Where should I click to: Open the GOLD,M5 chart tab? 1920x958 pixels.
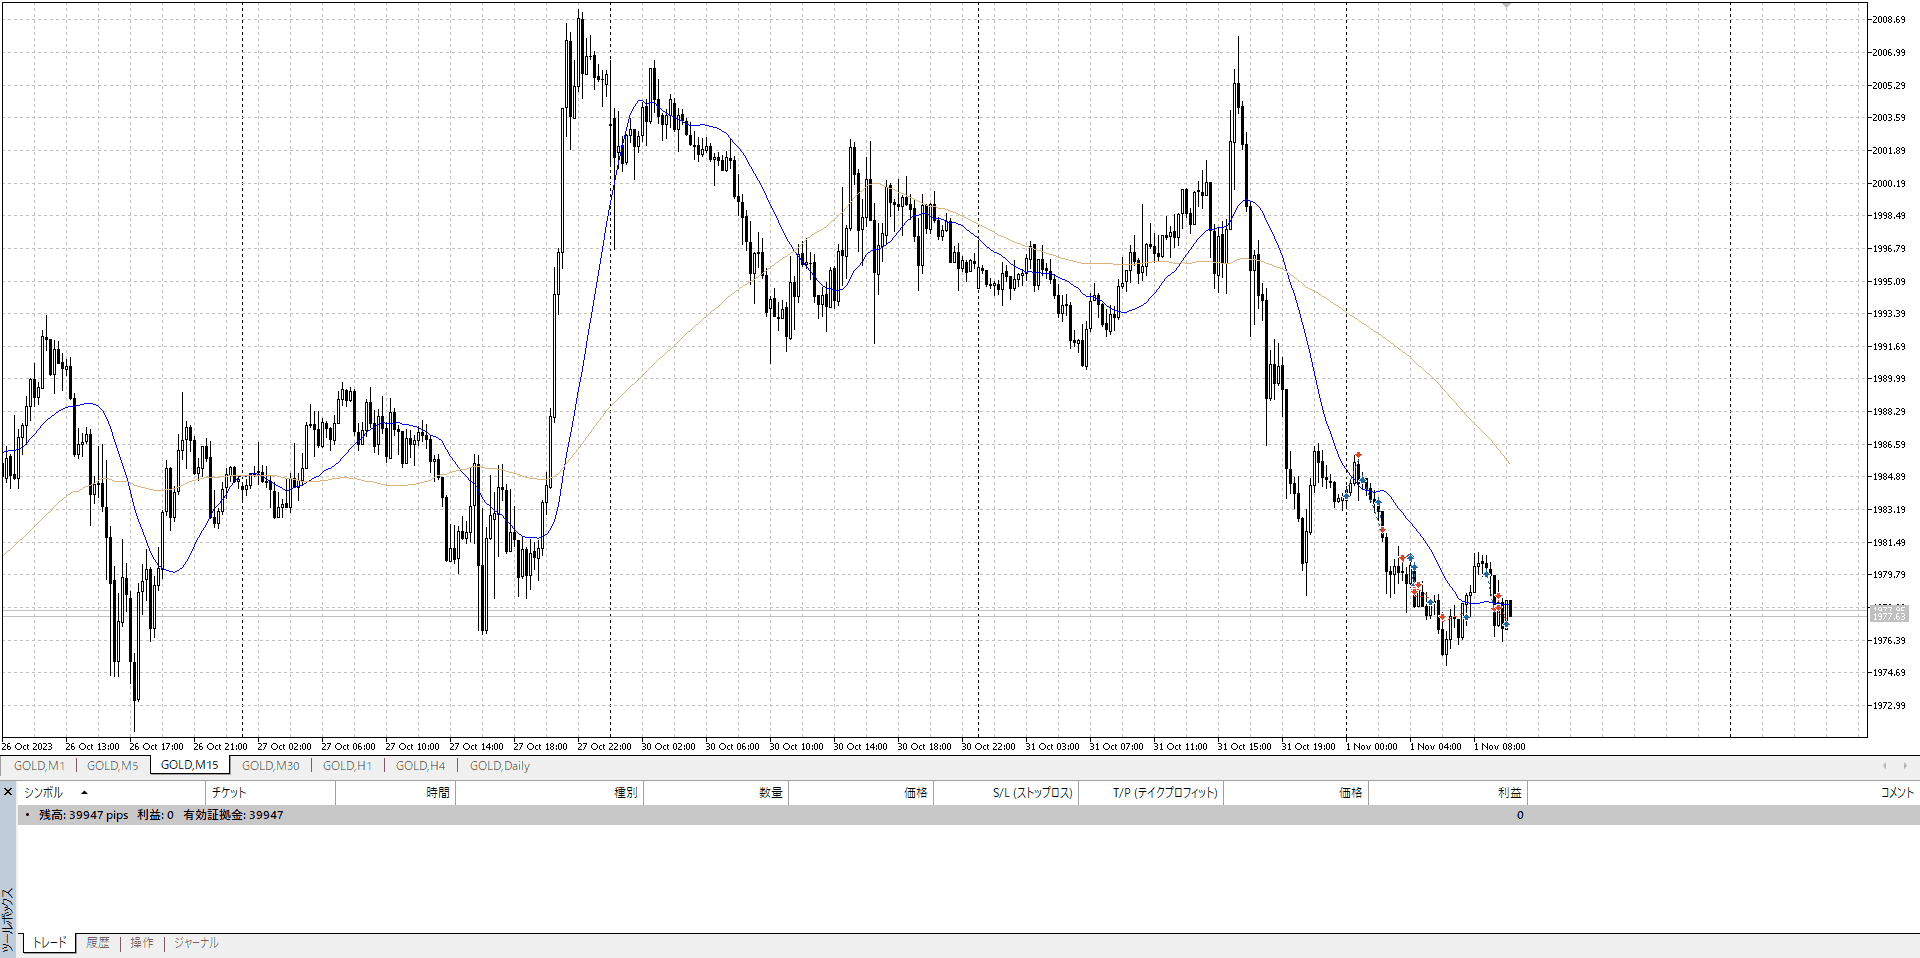coord(112,766)
